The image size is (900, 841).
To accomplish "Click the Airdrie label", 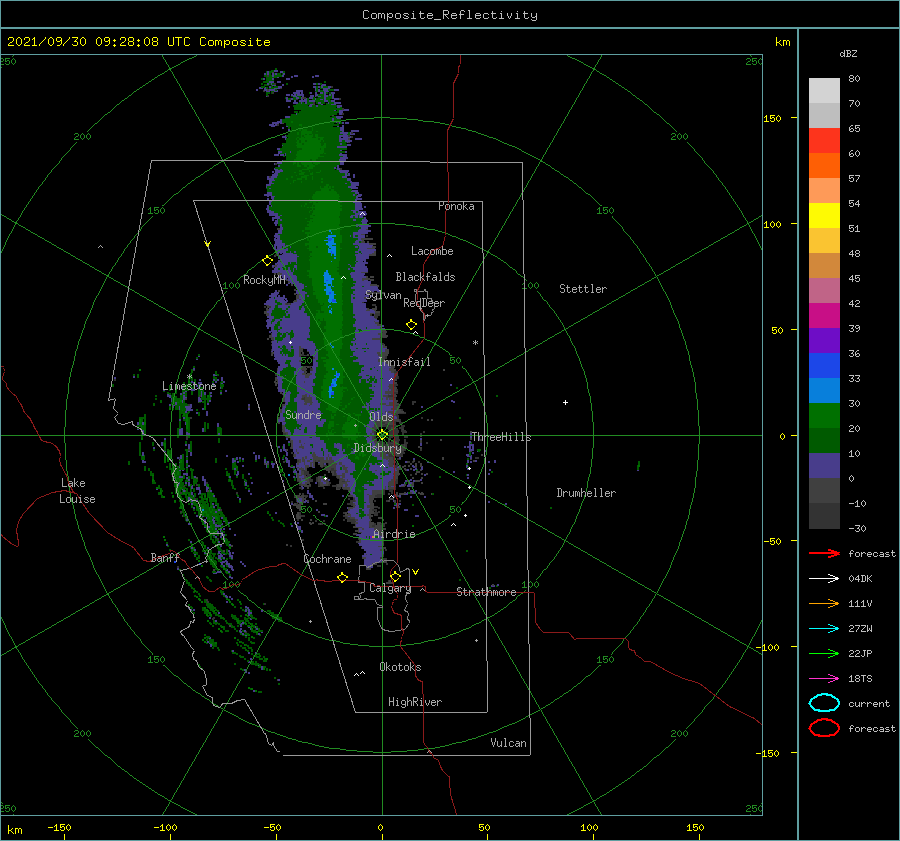I will (394, 534).
